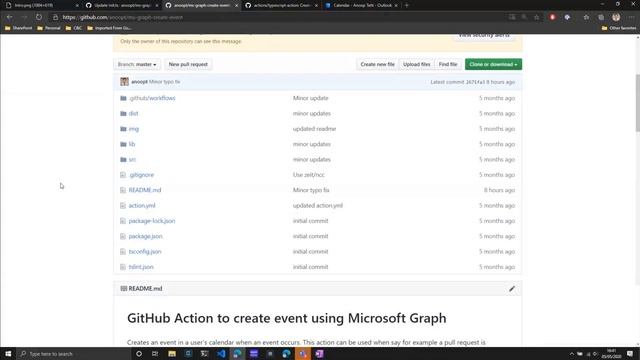The width and height of the screenshot is (640, 360).
Task: Open the tsconfig.json file
Action: (145, 252)
